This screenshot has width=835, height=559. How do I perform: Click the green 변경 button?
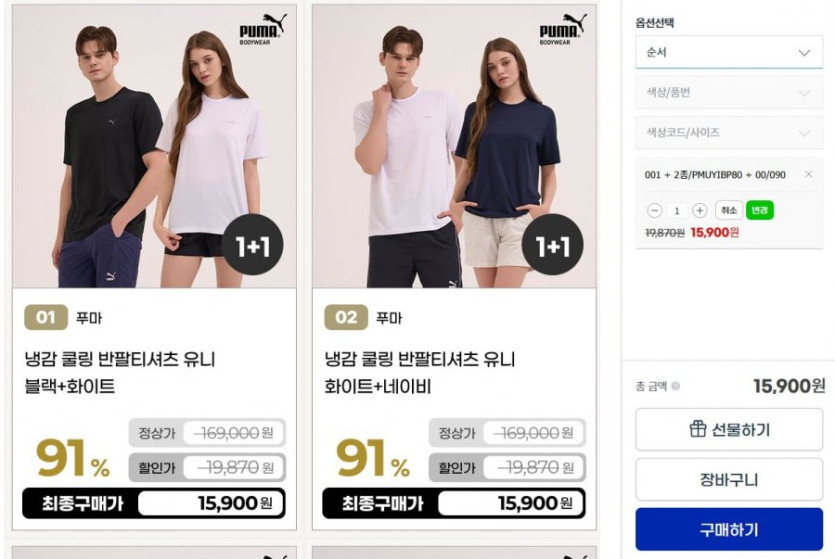(759, 210)
